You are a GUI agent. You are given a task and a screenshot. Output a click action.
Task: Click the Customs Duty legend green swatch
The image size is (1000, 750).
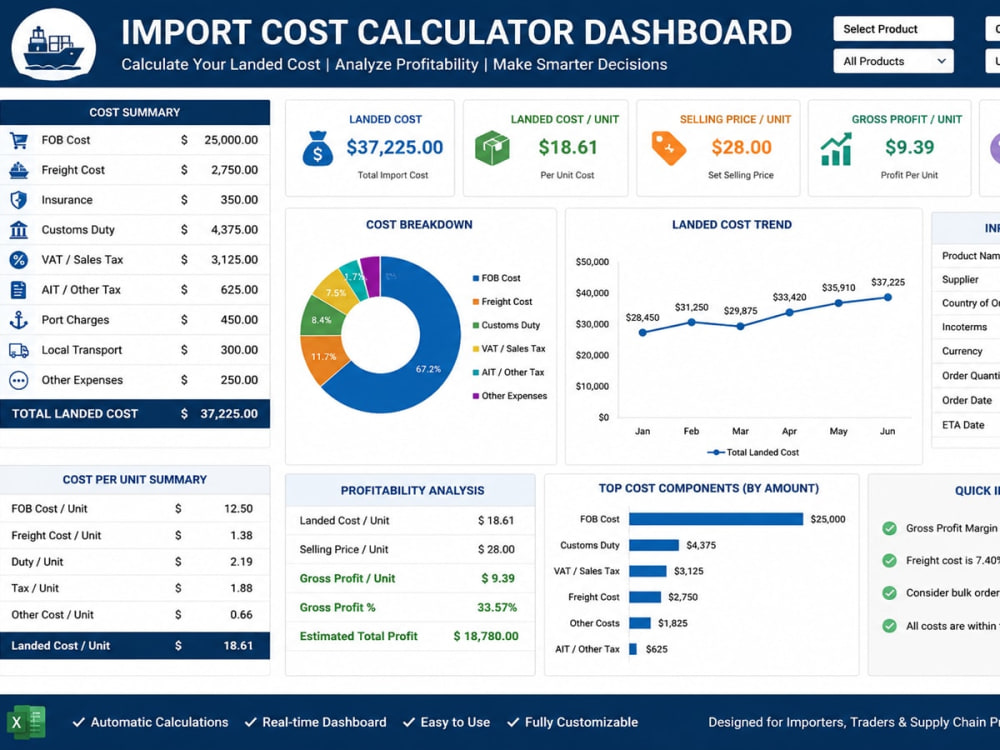476,325
